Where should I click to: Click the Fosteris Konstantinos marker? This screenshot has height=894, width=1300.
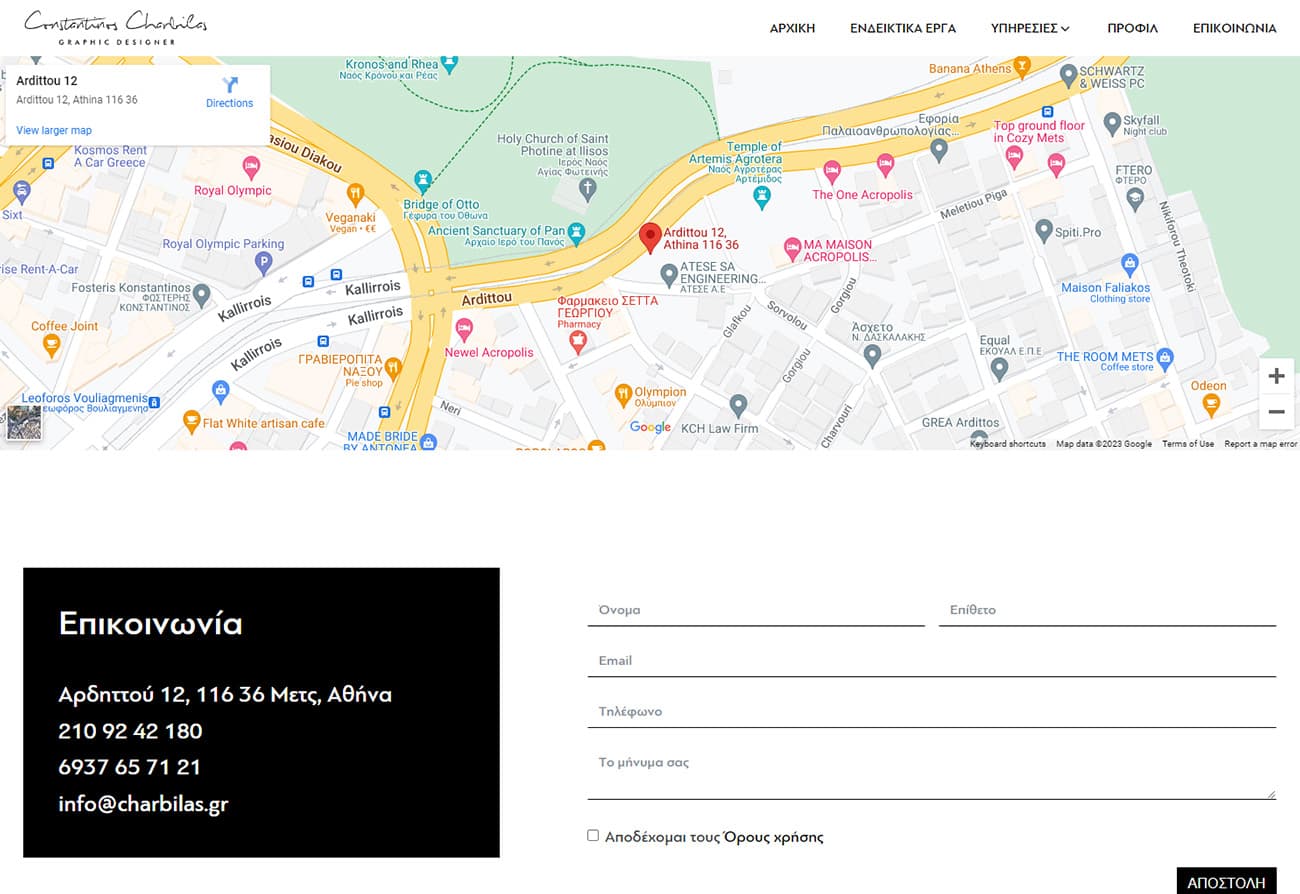pyautogui.click(x=201, y=295)
